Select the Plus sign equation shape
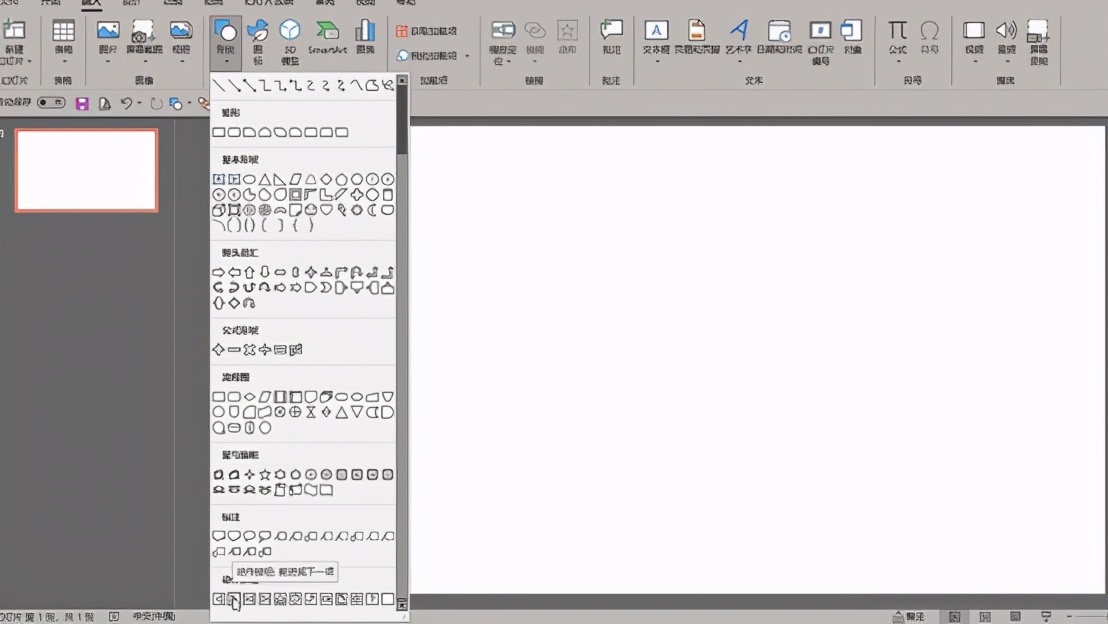 click(x=218, y=350)
